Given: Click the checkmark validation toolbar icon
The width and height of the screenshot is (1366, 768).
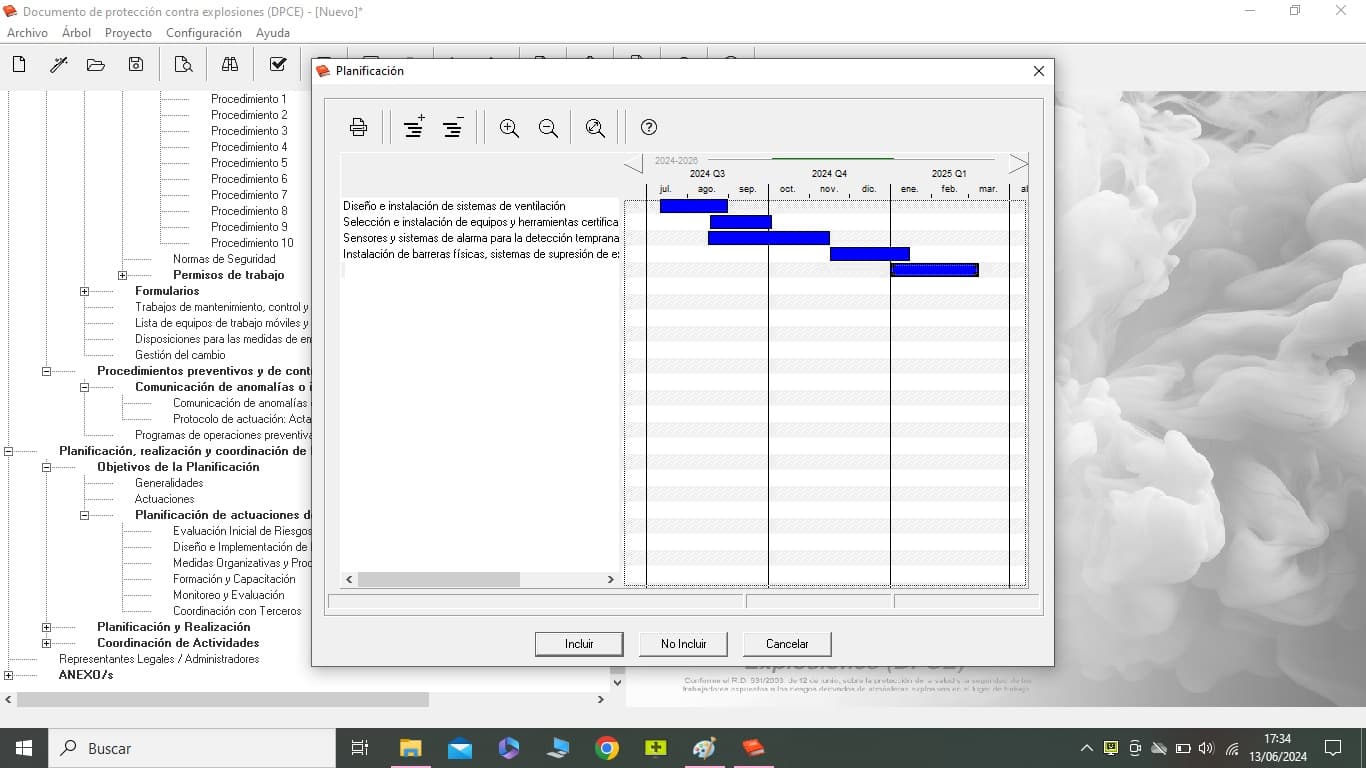Looking at the screenshot, I should (x=278, y=65).
